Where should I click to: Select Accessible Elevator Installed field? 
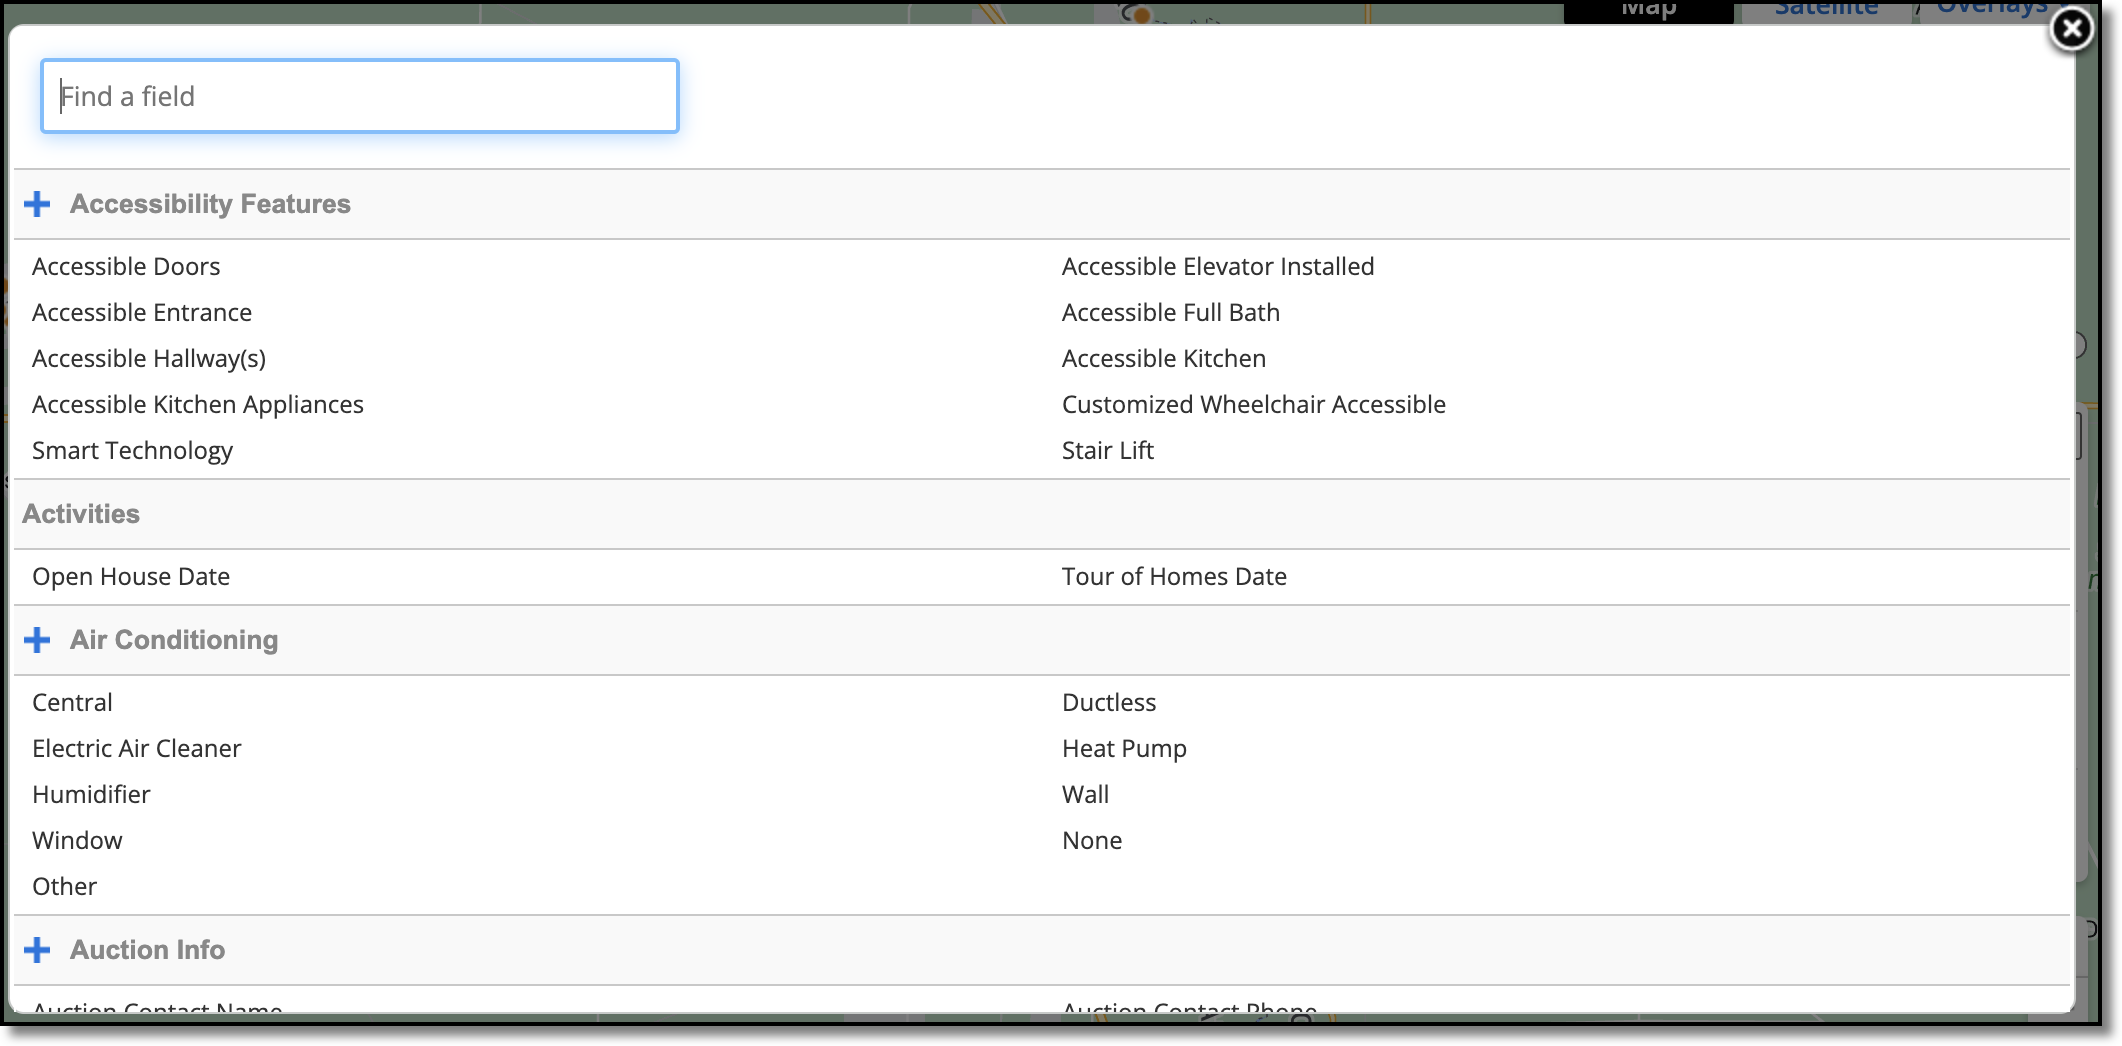tap(1218, 267)
